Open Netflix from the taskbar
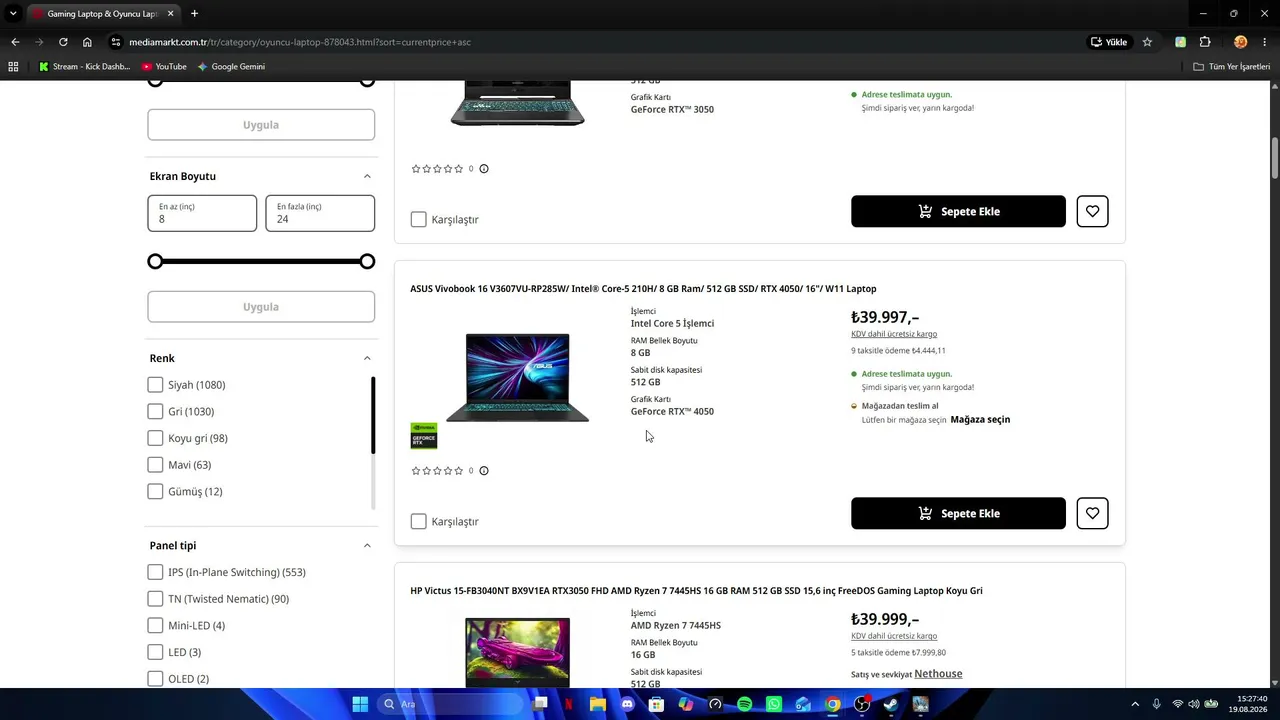The height and width of the screenshot is (720, 1280). click(x=569, y=704)
